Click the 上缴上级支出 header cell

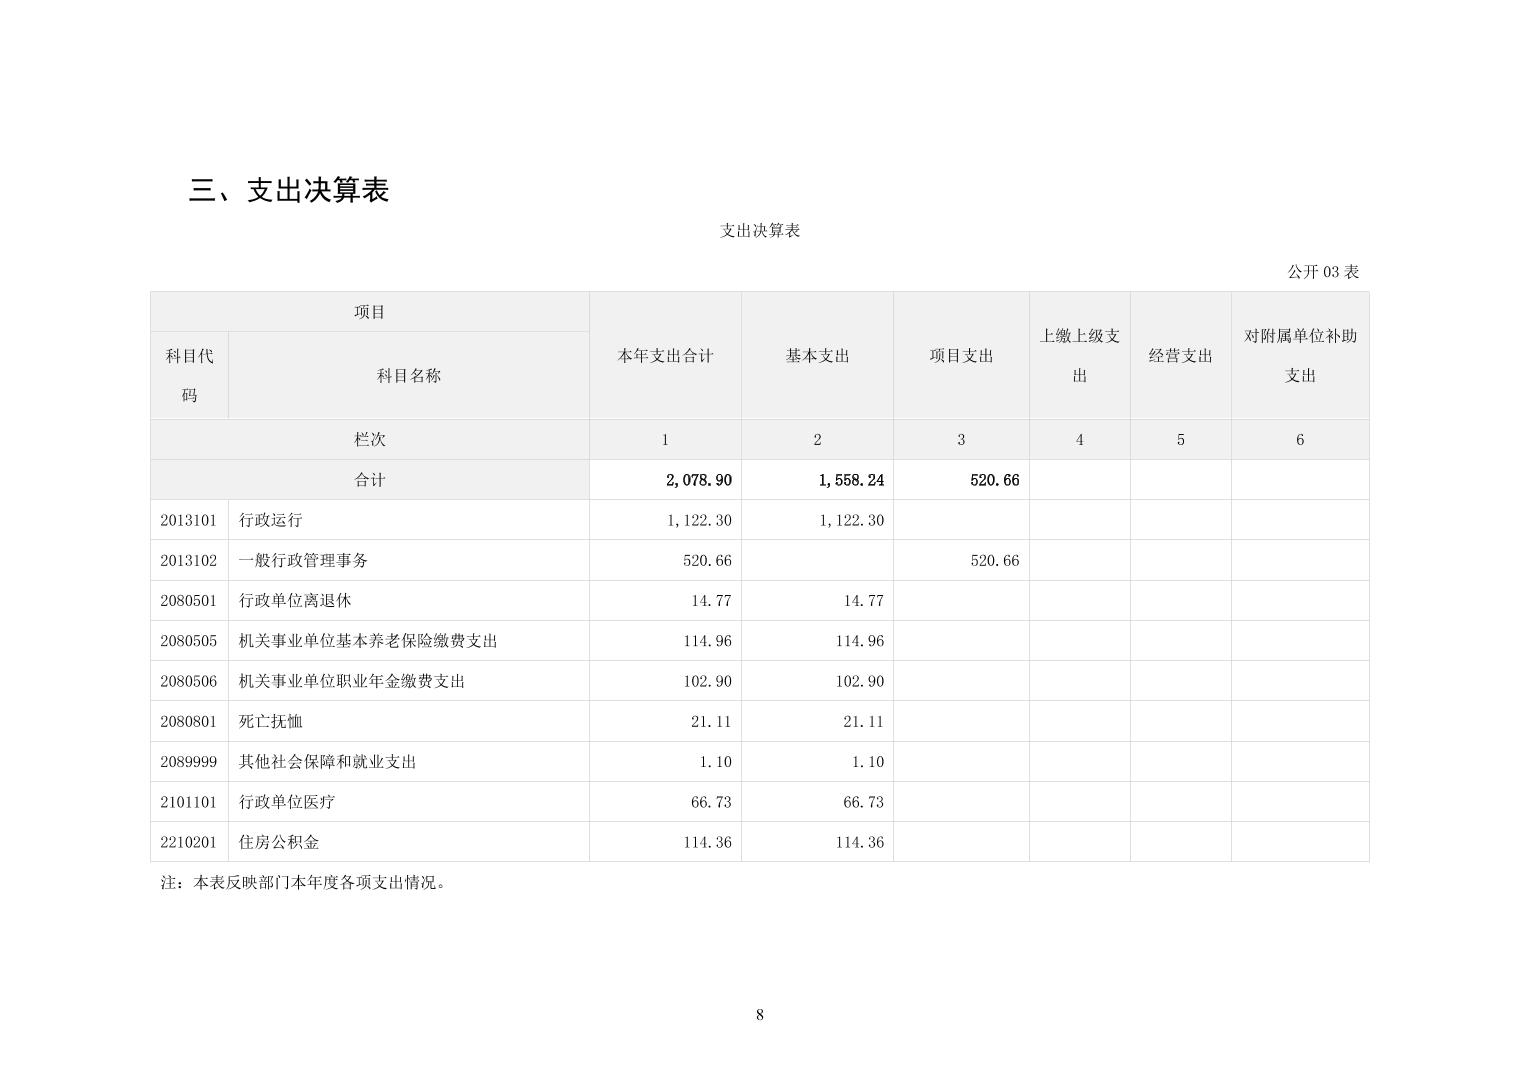click(x=1079, y=356)
